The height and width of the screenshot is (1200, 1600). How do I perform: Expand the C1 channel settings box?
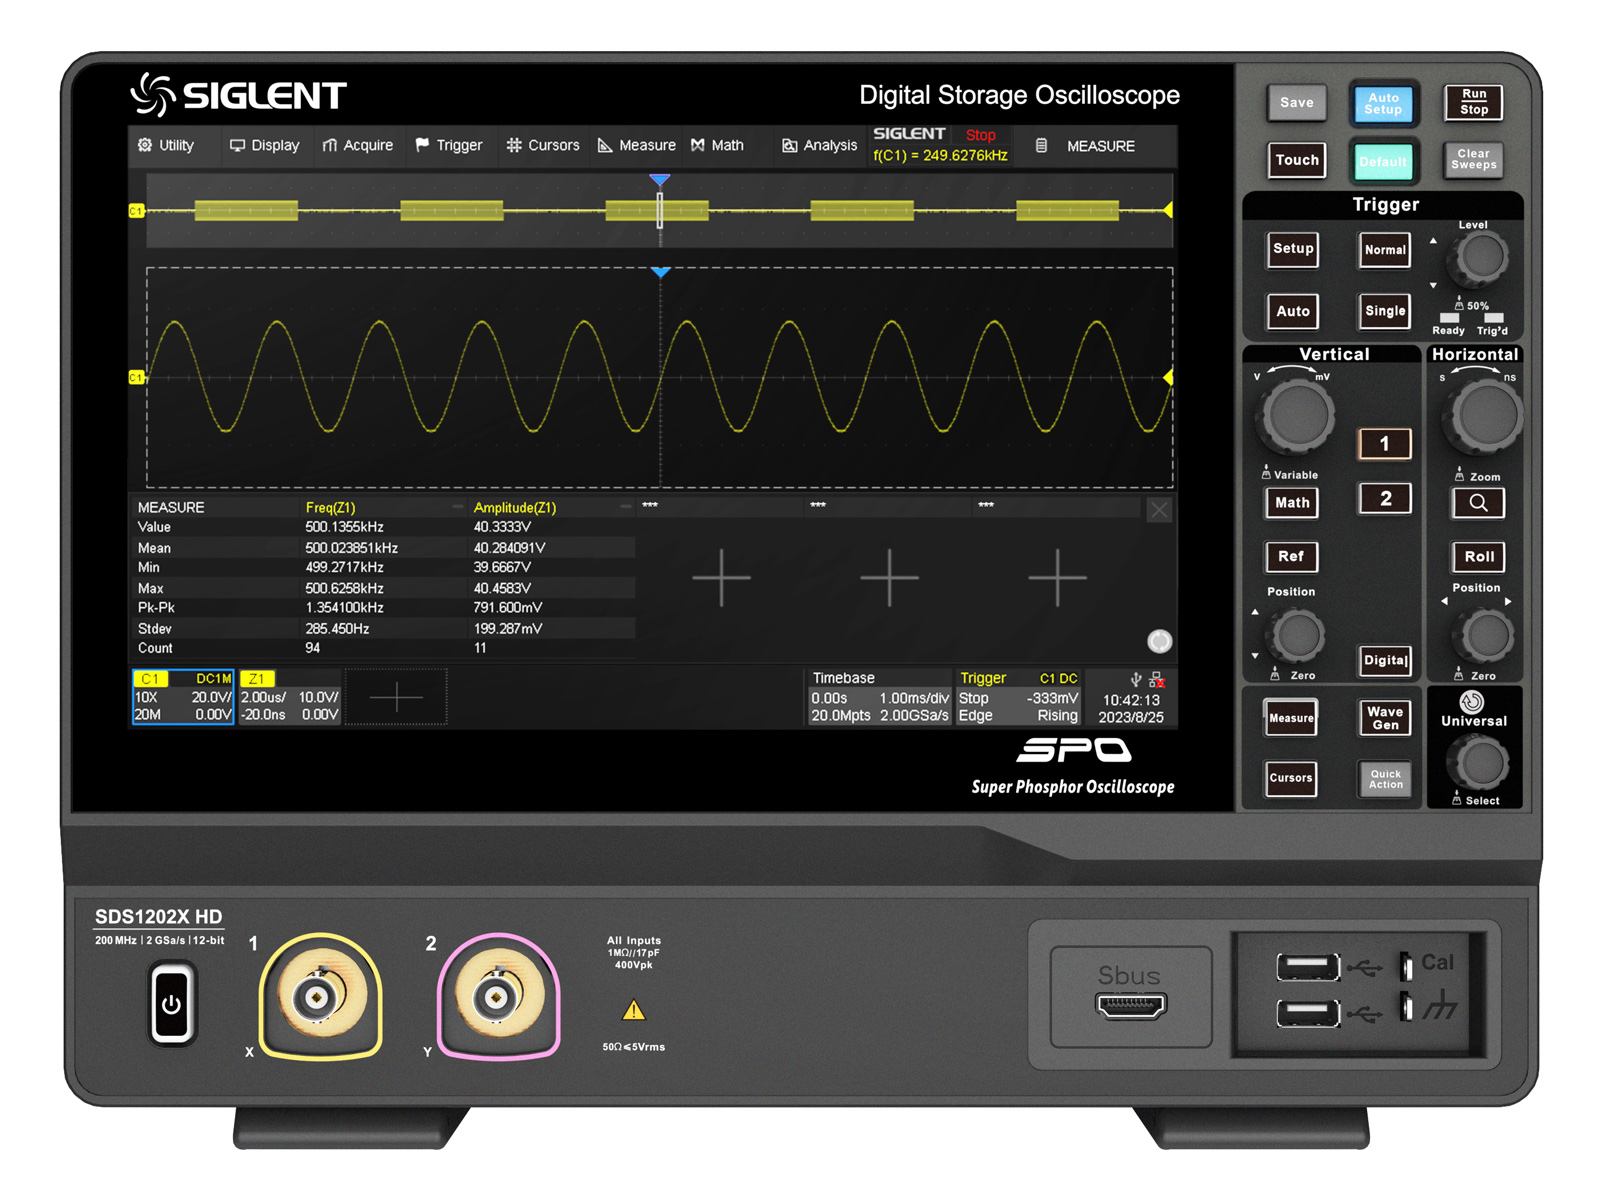[x=183, y=697]
